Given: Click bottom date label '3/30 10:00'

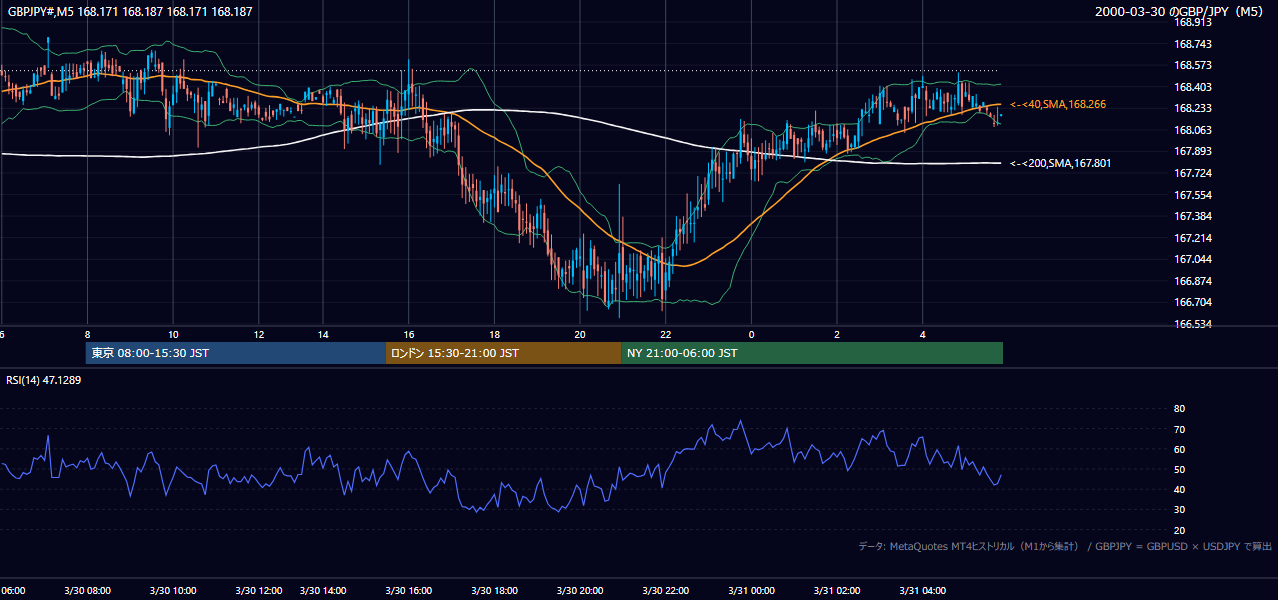Looking at the screenshot, I should point(173,591).
